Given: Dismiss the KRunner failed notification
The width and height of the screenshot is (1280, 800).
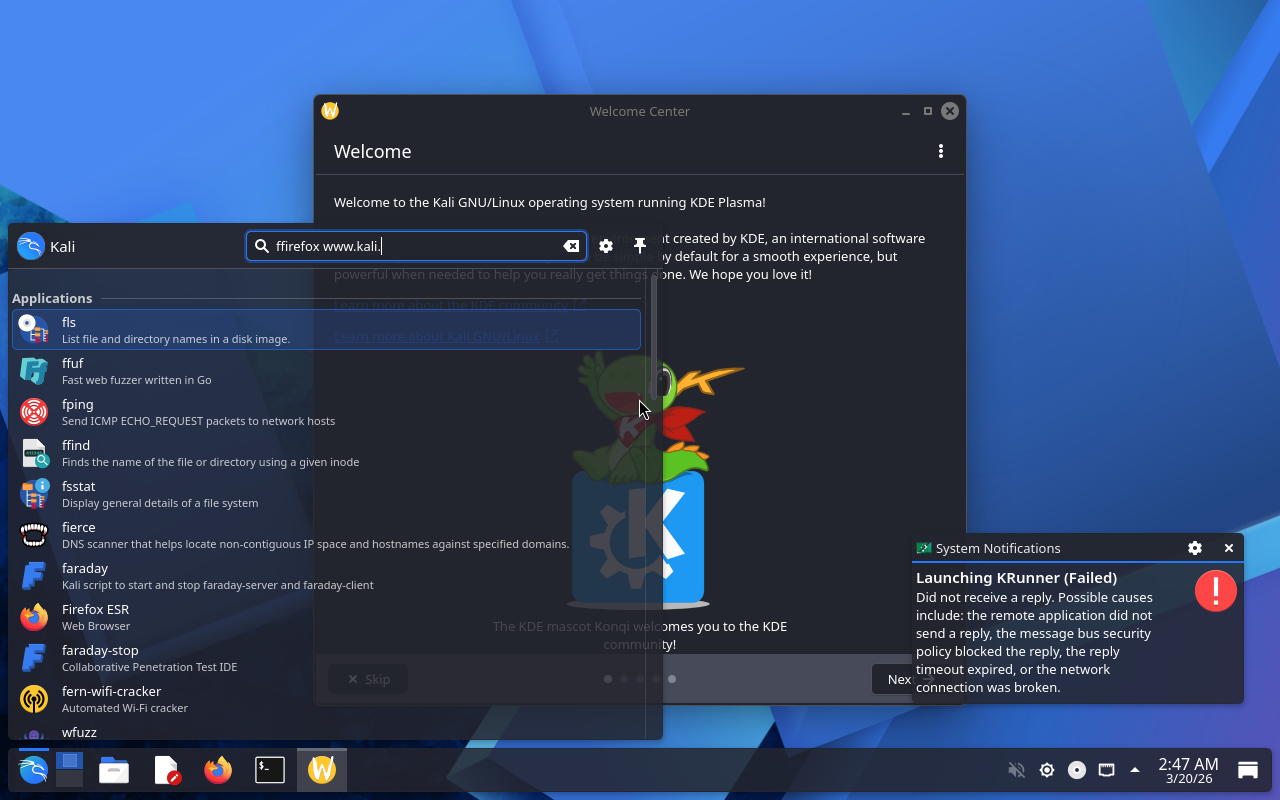Looking at the screenshot, I should [x=1228, y=548].
